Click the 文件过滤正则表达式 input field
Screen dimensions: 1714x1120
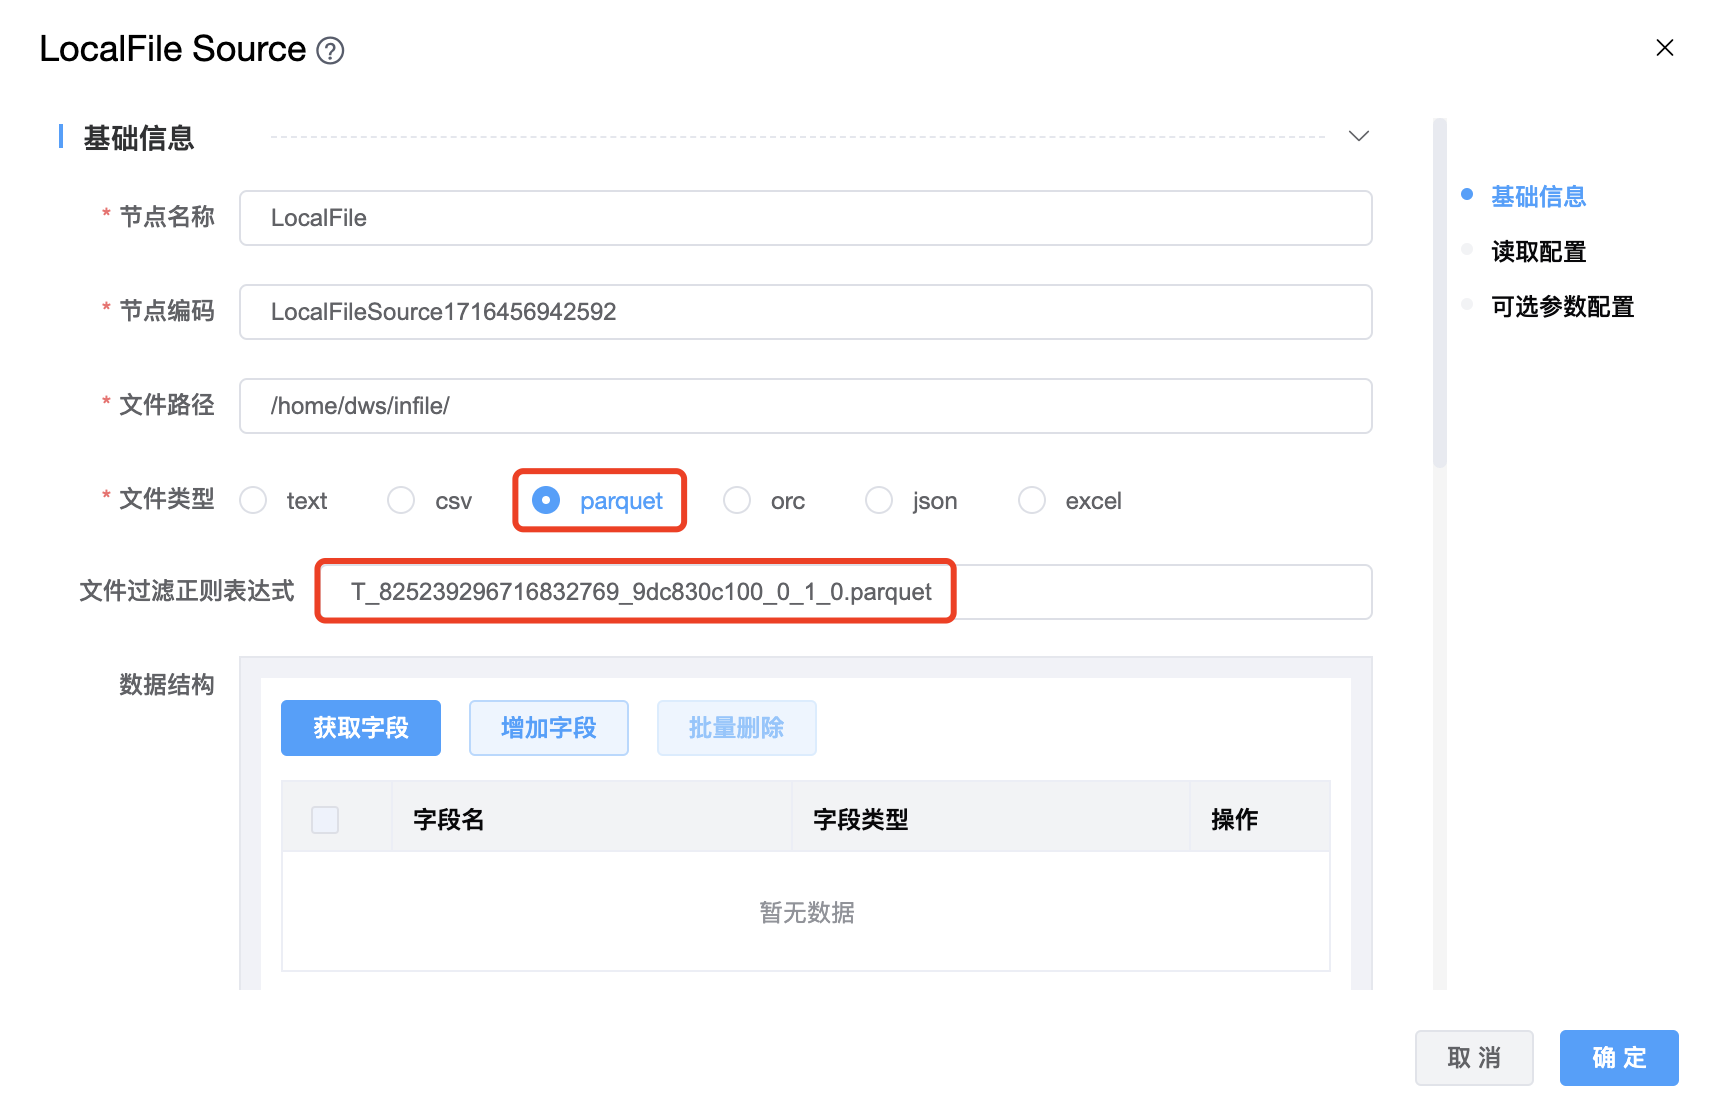click(843, 592)
